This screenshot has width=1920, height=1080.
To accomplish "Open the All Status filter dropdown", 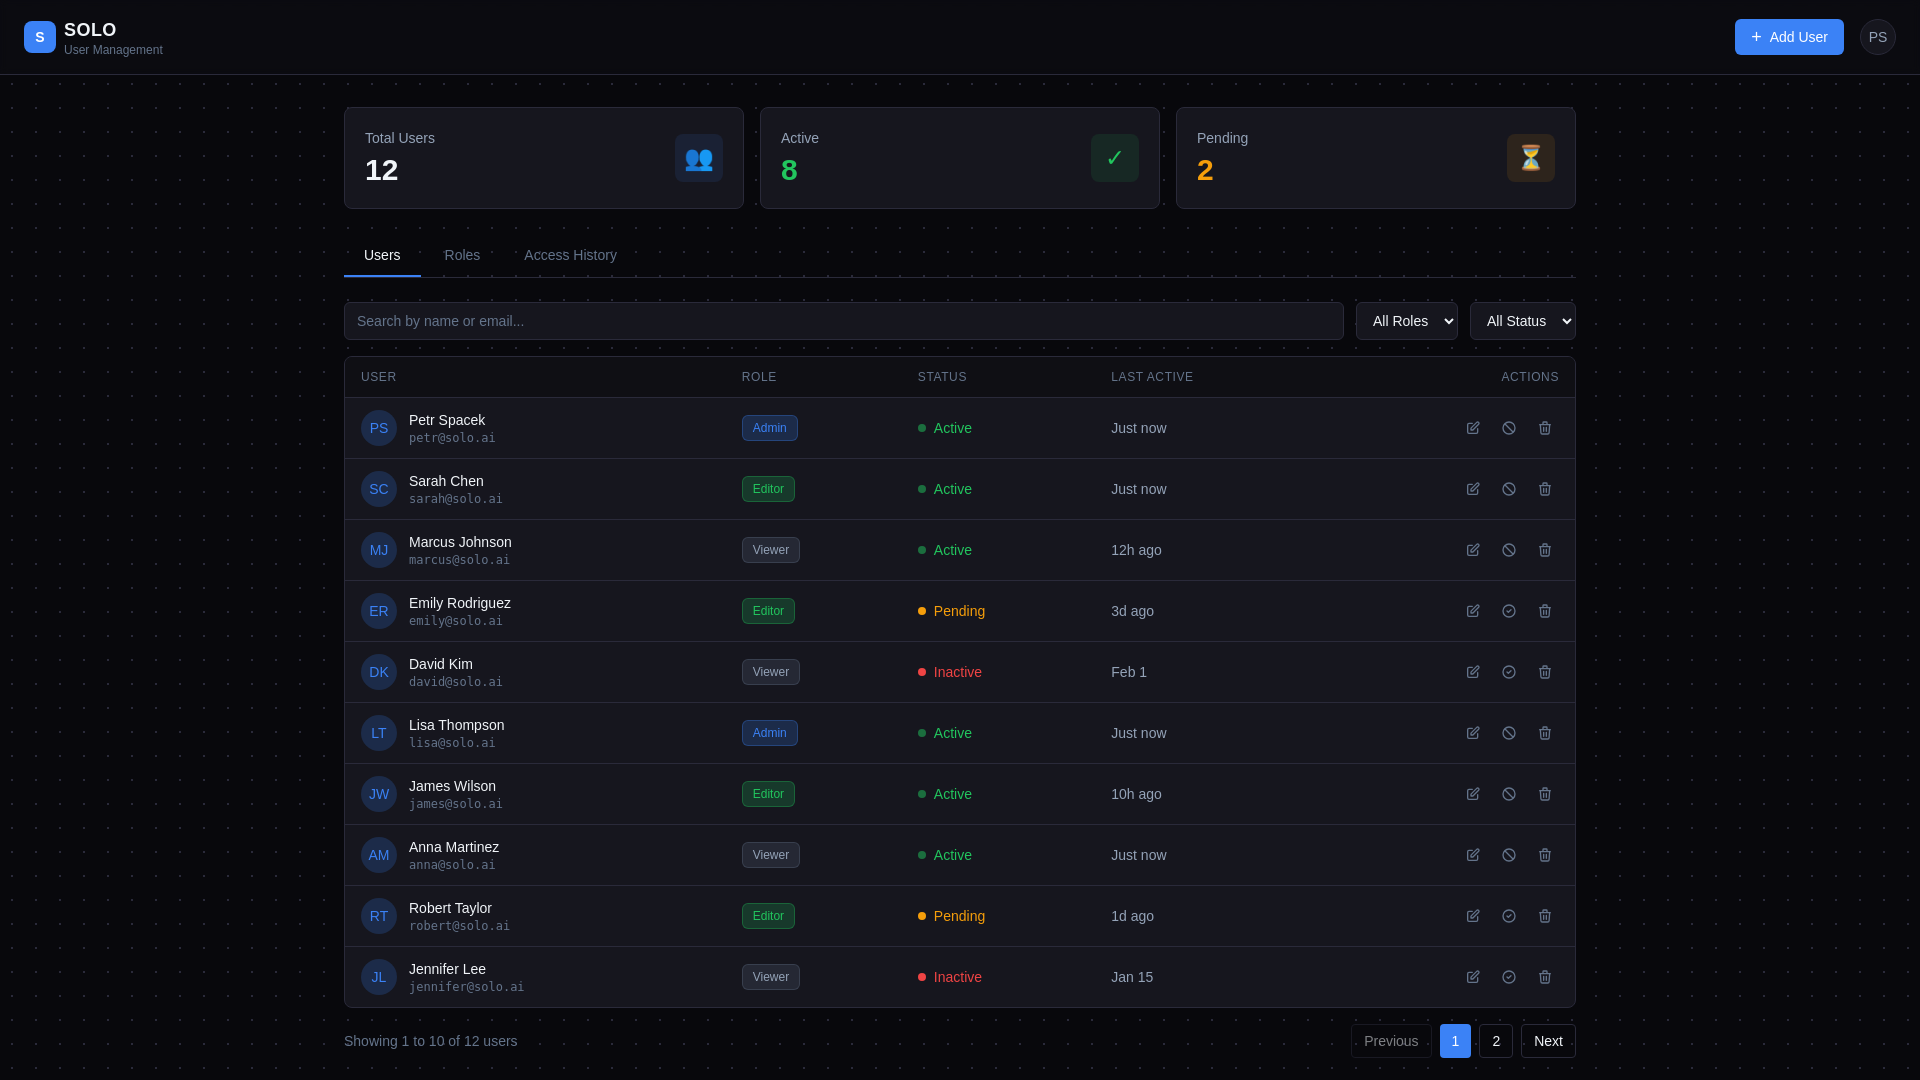I will click(1523, 321).
